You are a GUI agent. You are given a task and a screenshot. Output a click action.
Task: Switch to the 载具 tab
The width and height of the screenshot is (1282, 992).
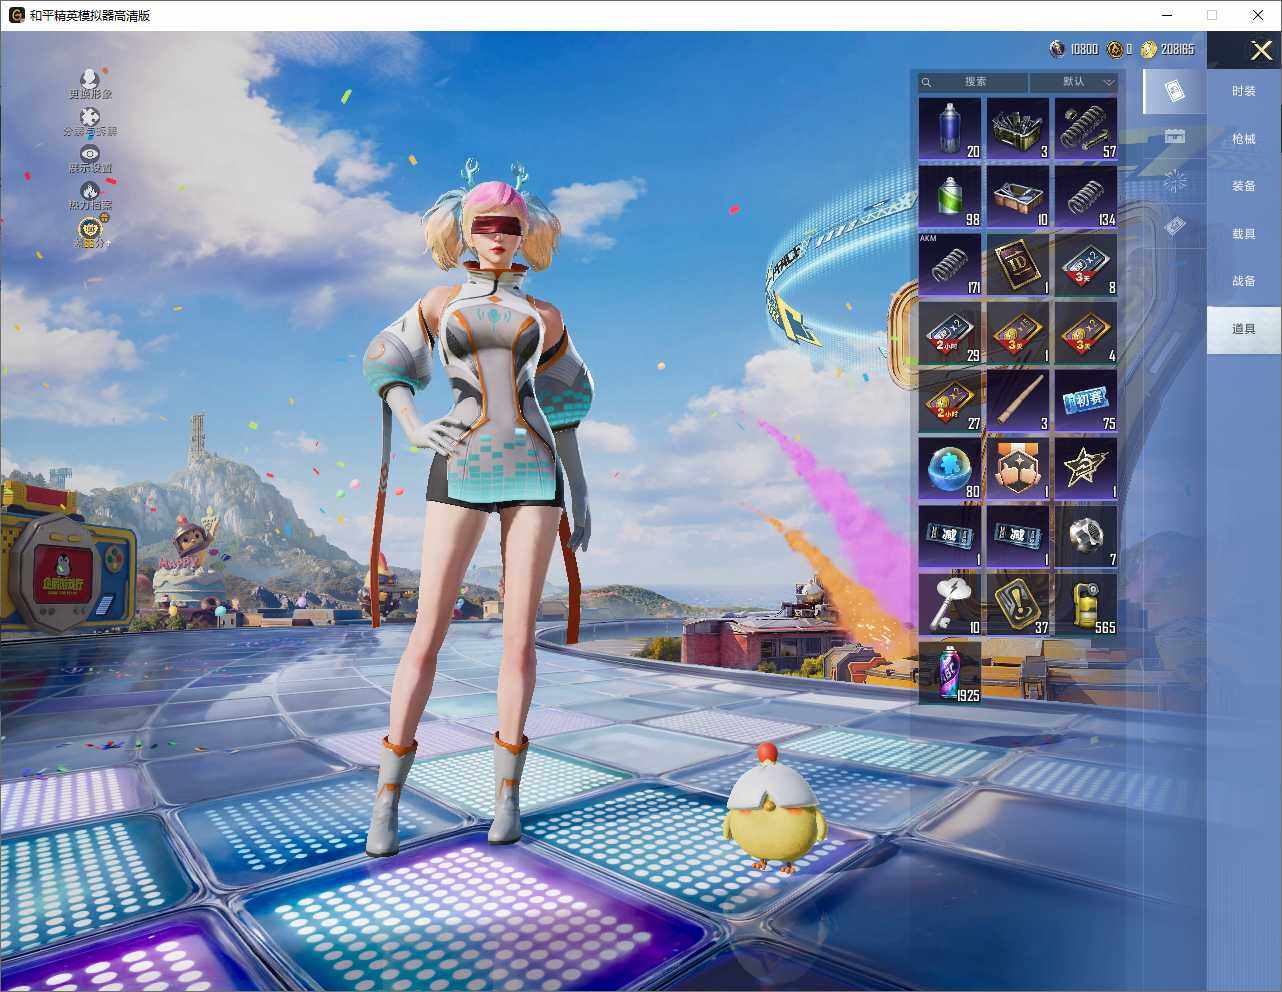1244,234
